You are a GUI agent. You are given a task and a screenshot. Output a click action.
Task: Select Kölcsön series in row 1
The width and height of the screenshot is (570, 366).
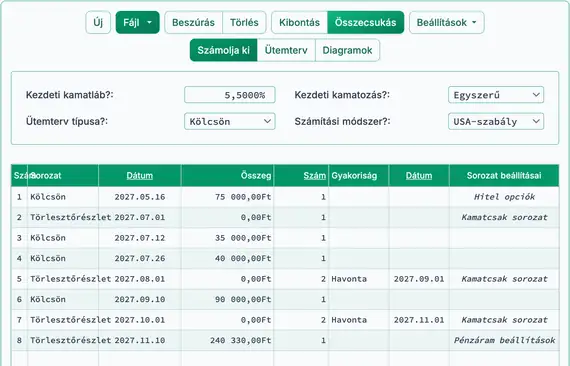(48, 197)
